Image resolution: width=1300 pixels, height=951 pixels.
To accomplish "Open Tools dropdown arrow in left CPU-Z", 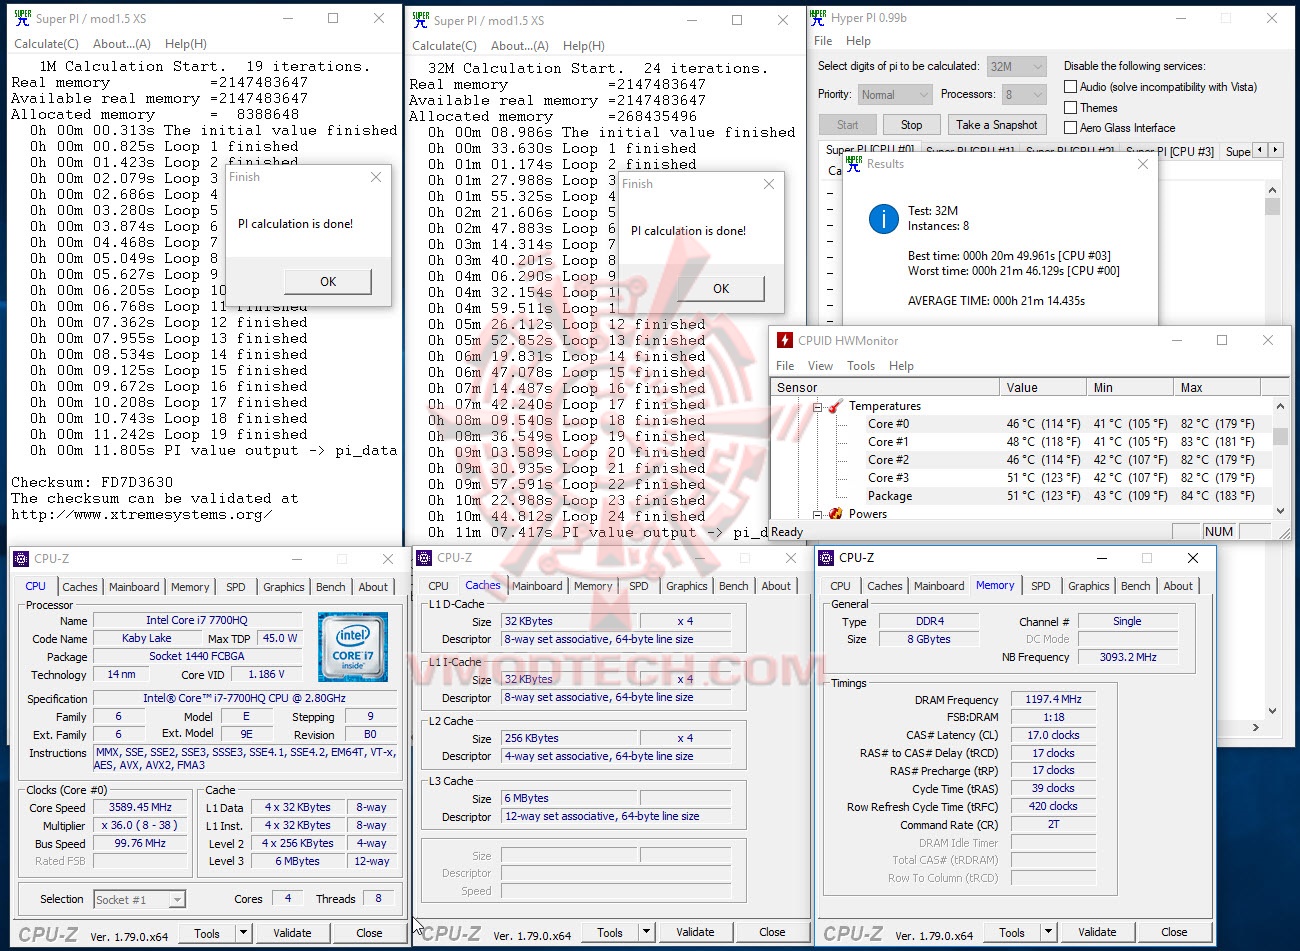I will coord(243,933).
